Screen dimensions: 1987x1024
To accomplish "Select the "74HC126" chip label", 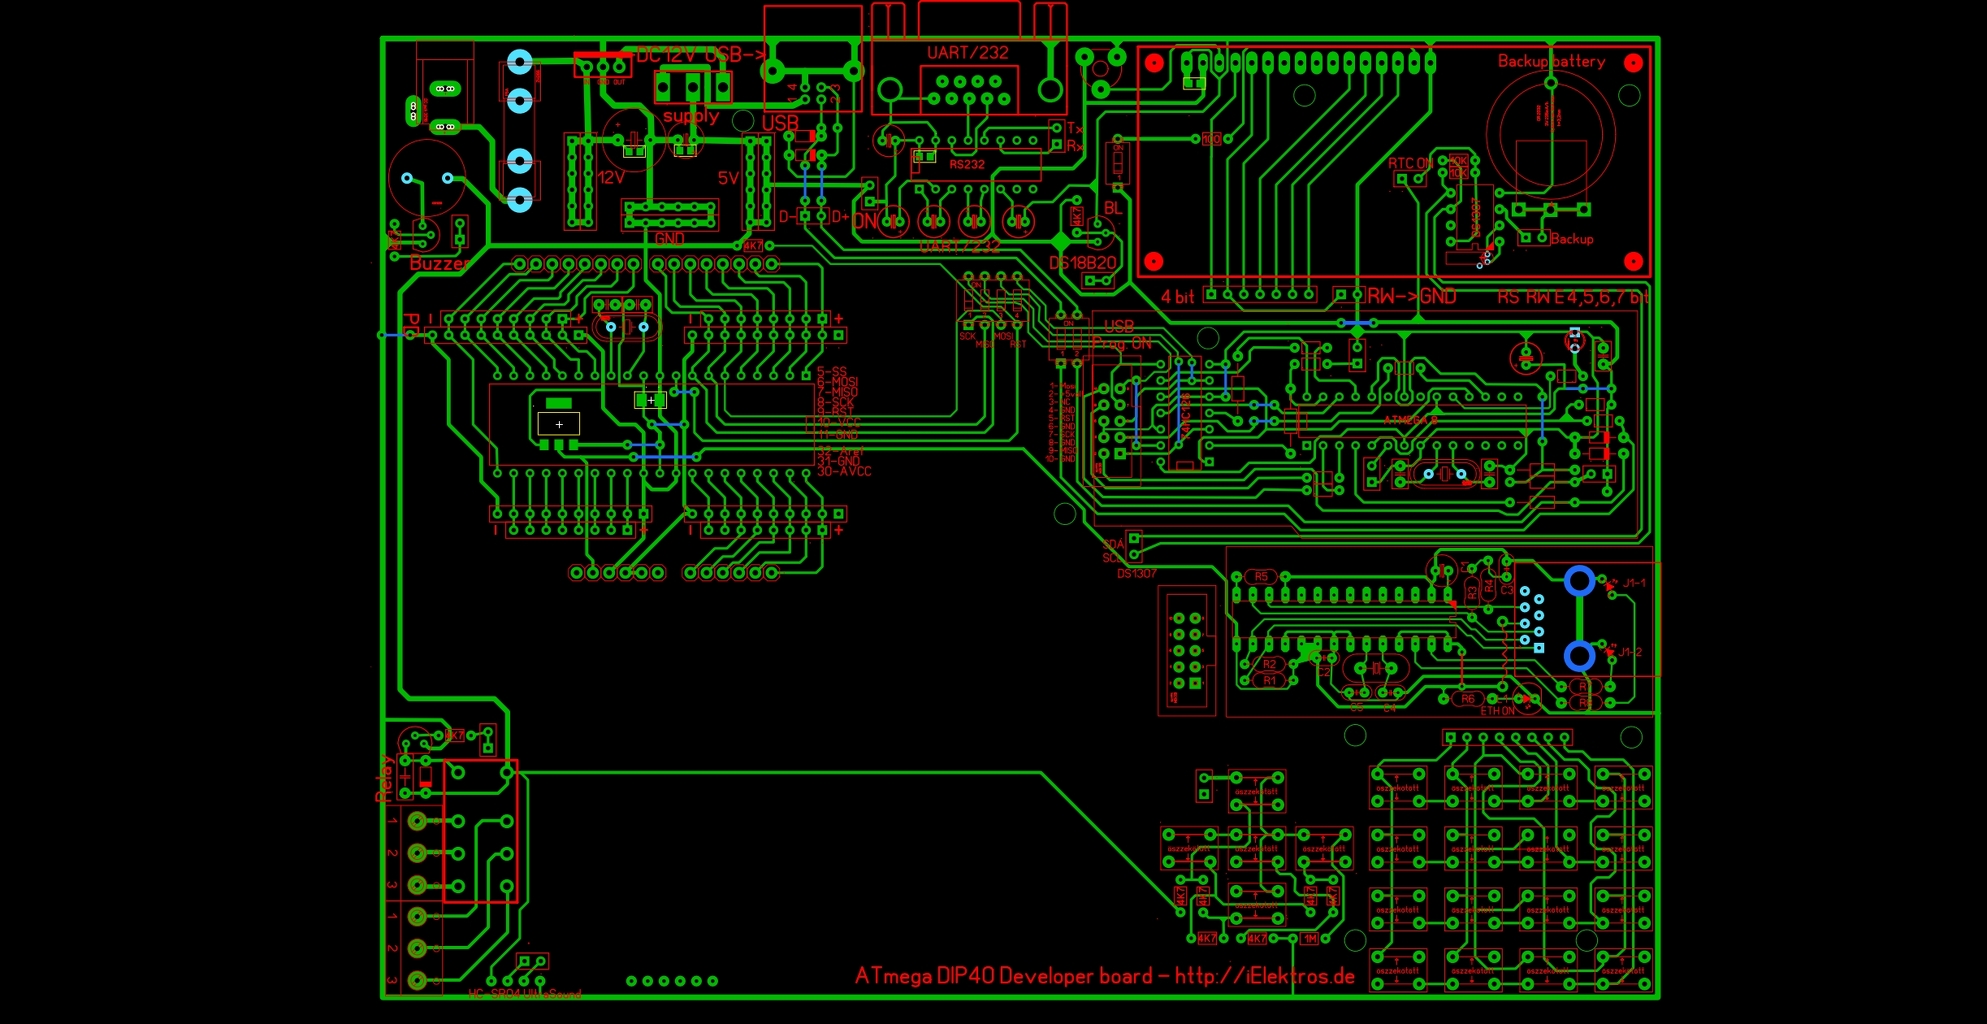I will tap(1186, 415).
